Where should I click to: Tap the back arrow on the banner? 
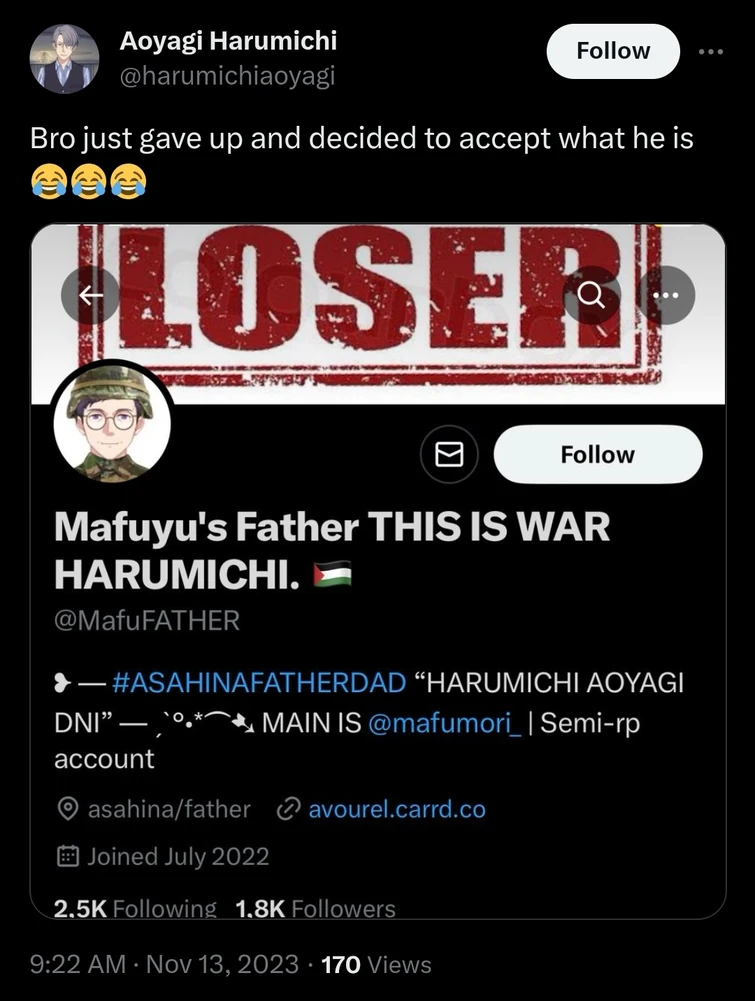(x=91, y=295)
